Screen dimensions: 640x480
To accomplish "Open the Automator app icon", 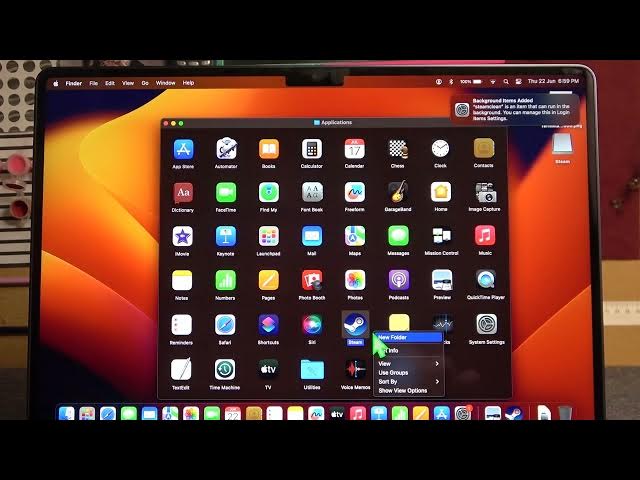I will tap(226, 149).
